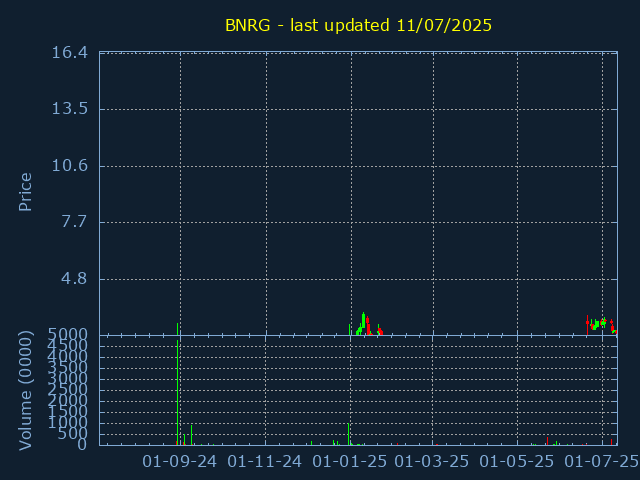The height and width of the screenshot is (480, 640).
Task: Select the 13.5 price axis label
Action: tap(69, 109)
